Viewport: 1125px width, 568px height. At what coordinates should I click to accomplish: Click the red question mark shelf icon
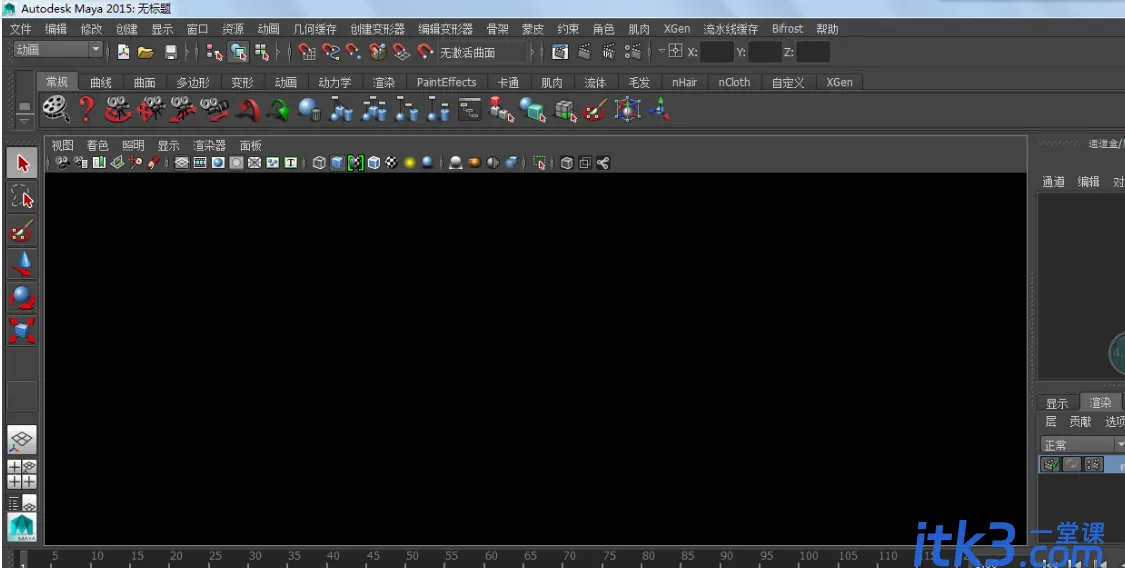86,109
